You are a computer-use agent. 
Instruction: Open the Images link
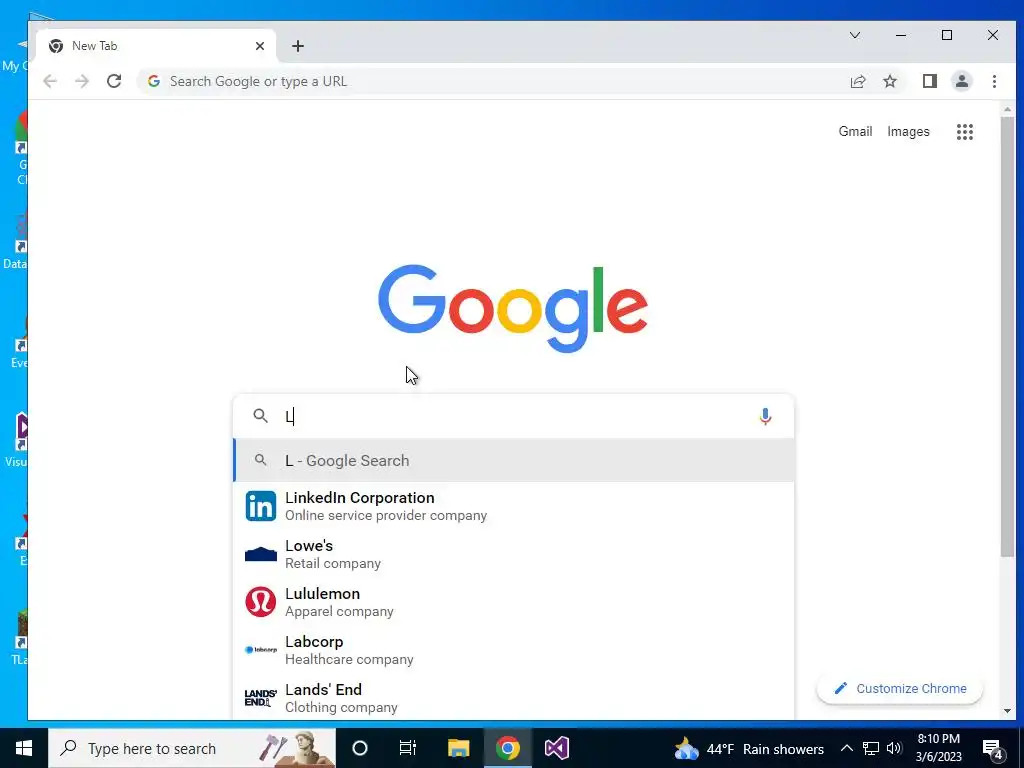(908, 131)
